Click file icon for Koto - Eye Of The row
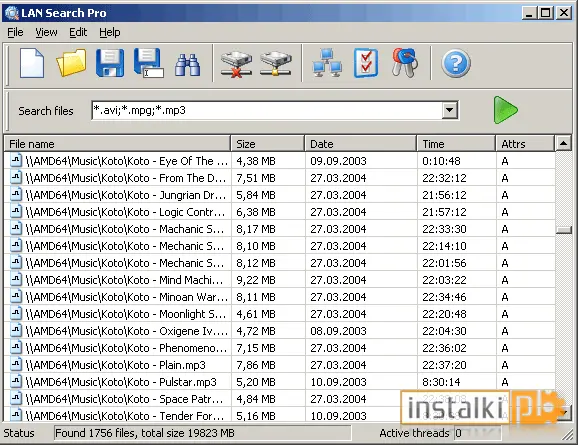 click(x=15, y=160)
